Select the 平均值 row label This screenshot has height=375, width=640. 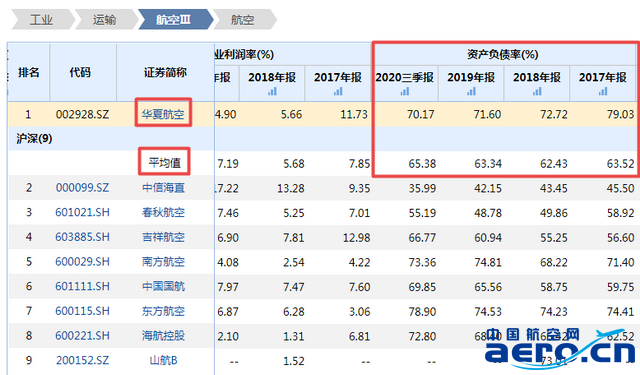(164, 163)
